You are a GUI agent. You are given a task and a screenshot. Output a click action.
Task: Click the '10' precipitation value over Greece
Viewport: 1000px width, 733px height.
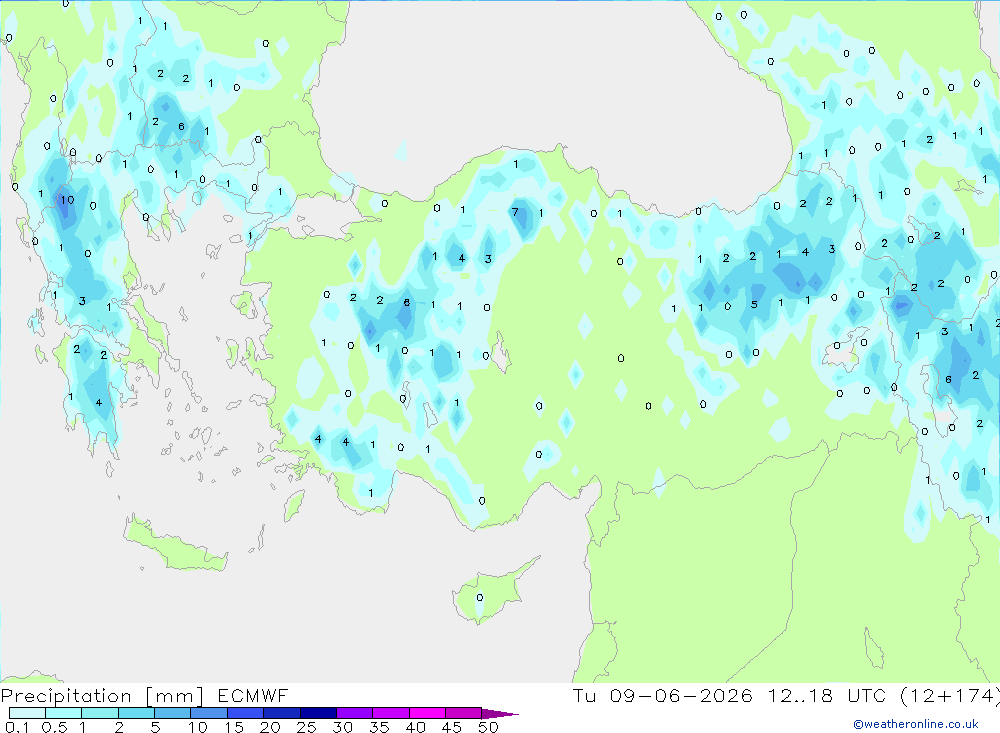pos(67,200)
